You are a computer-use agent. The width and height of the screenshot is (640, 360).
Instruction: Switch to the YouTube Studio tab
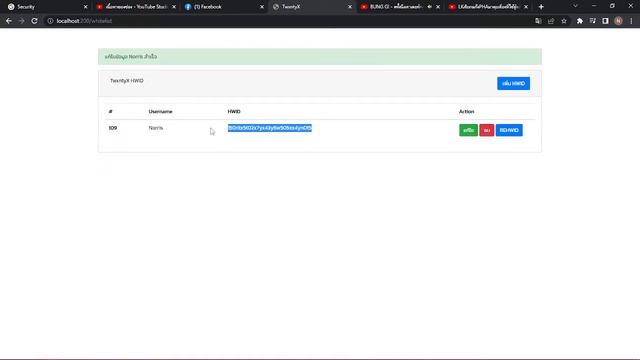[137, 7]
